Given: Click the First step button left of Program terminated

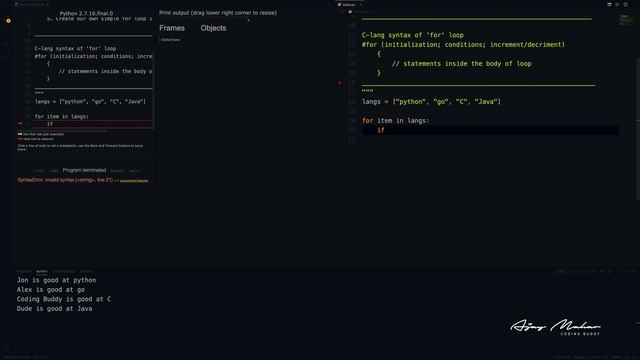Looking at the screenshot, I should coord(38,171).
